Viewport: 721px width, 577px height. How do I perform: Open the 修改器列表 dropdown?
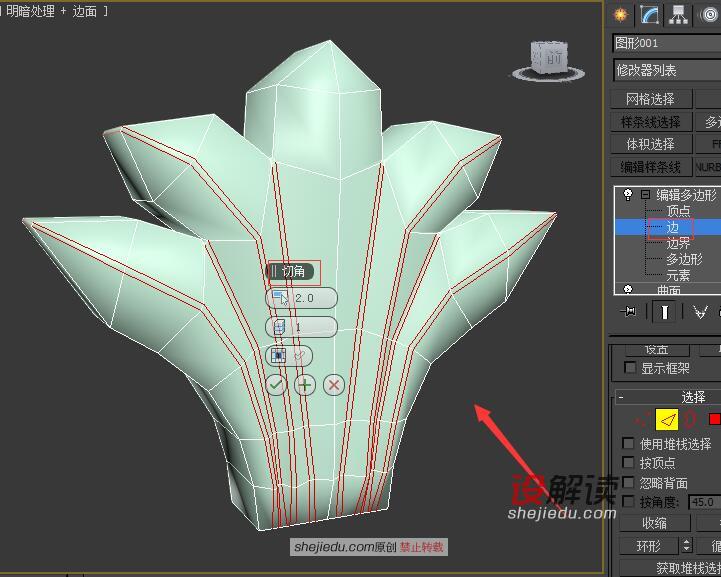click(x=665, y=70)
